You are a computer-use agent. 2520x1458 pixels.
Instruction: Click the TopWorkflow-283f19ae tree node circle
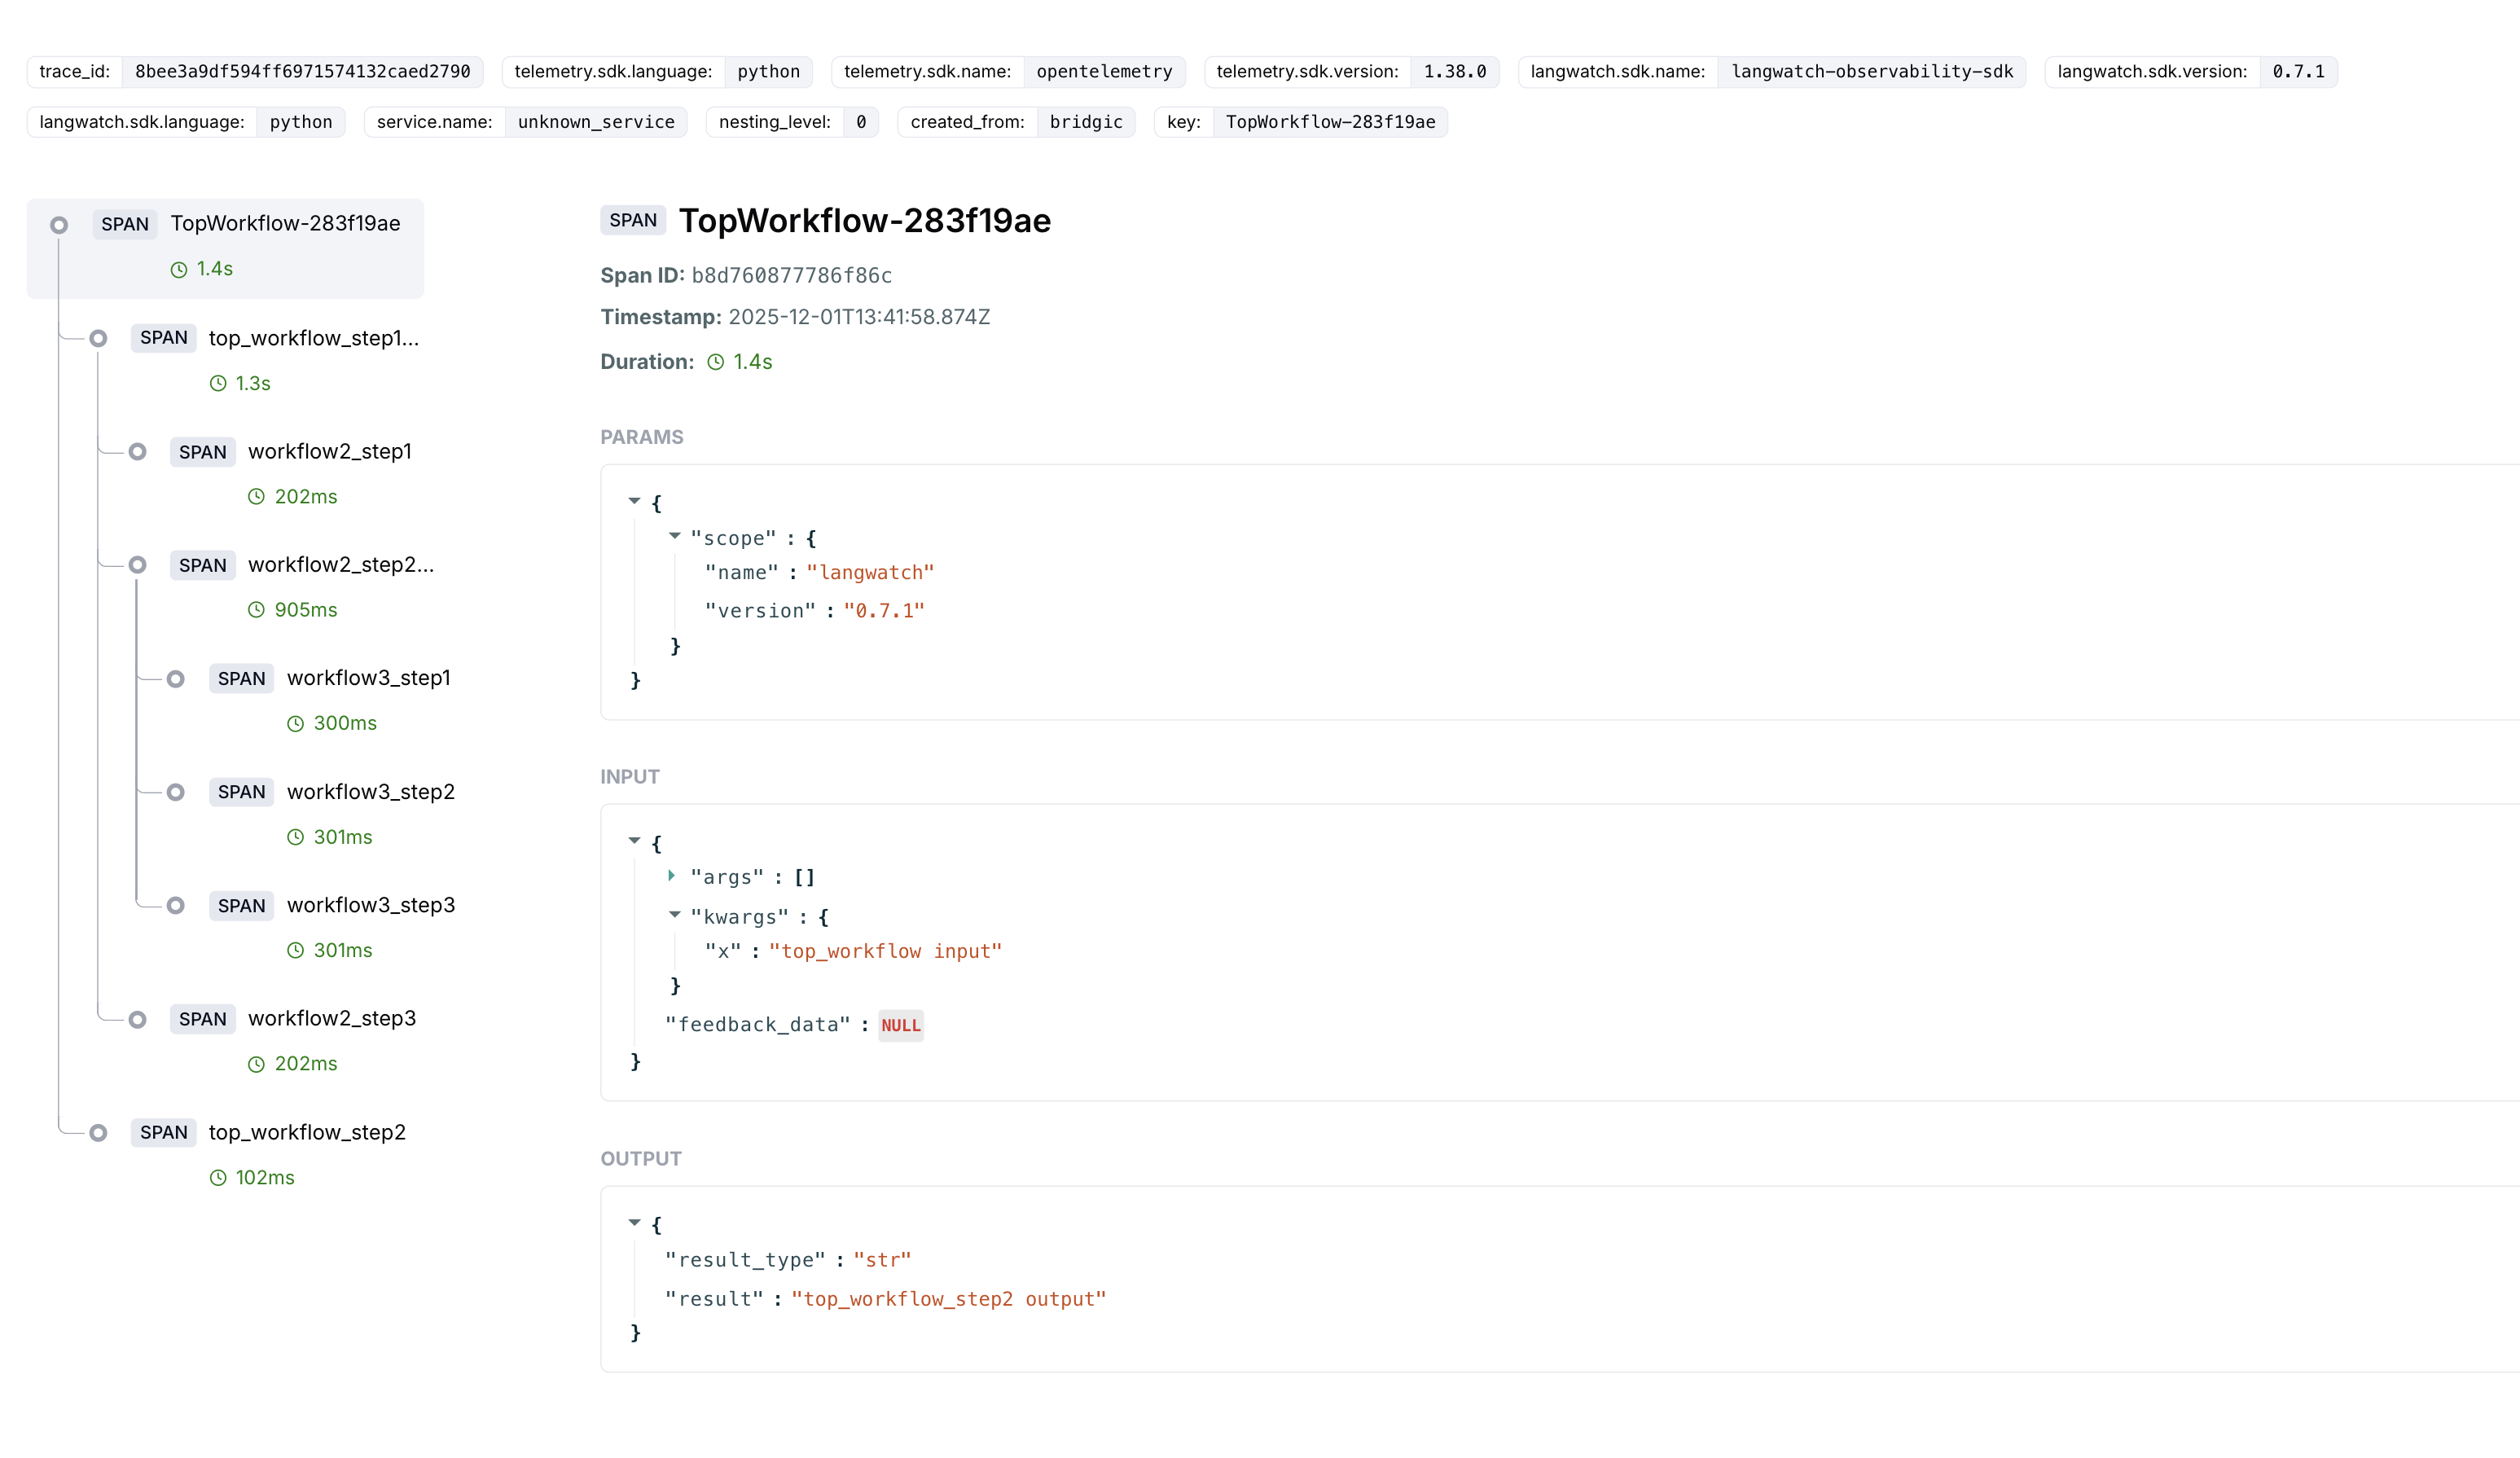tap(59, 225)
